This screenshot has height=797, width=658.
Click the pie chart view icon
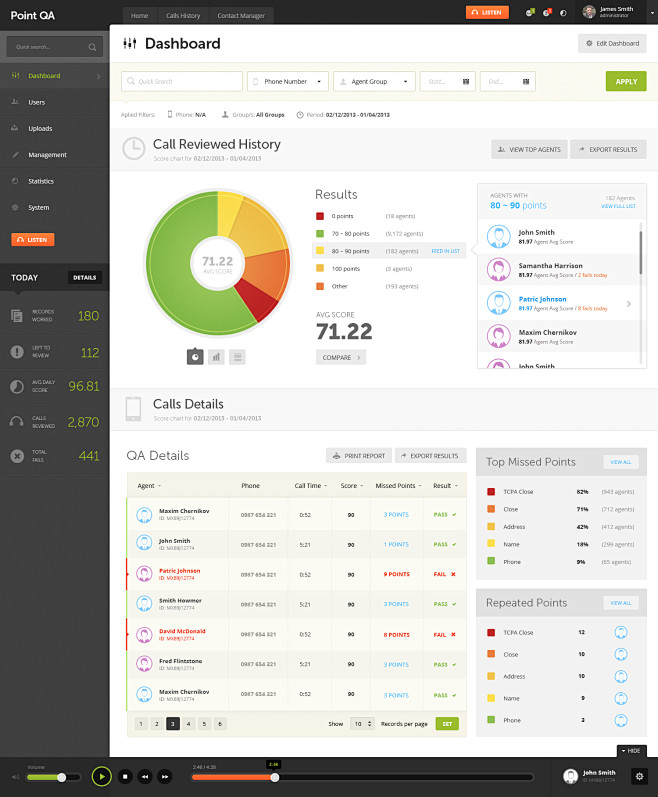tap(195, 357)
